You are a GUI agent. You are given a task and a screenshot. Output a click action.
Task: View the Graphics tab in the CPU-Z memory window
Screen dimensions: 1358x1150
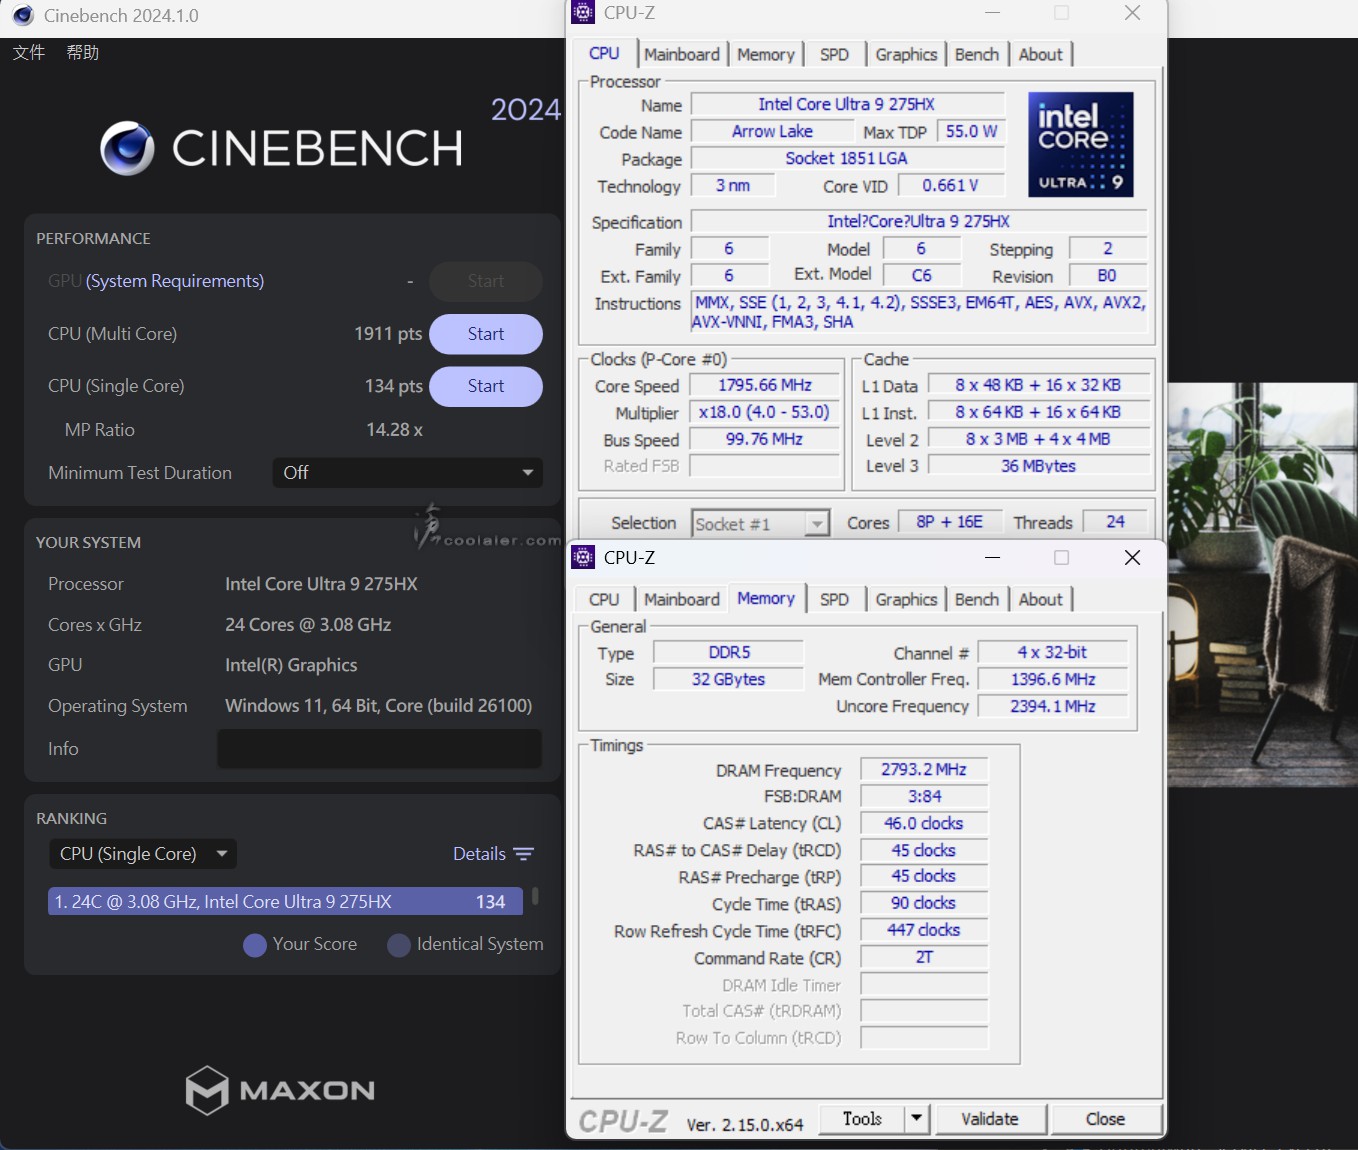click(906, 599)
